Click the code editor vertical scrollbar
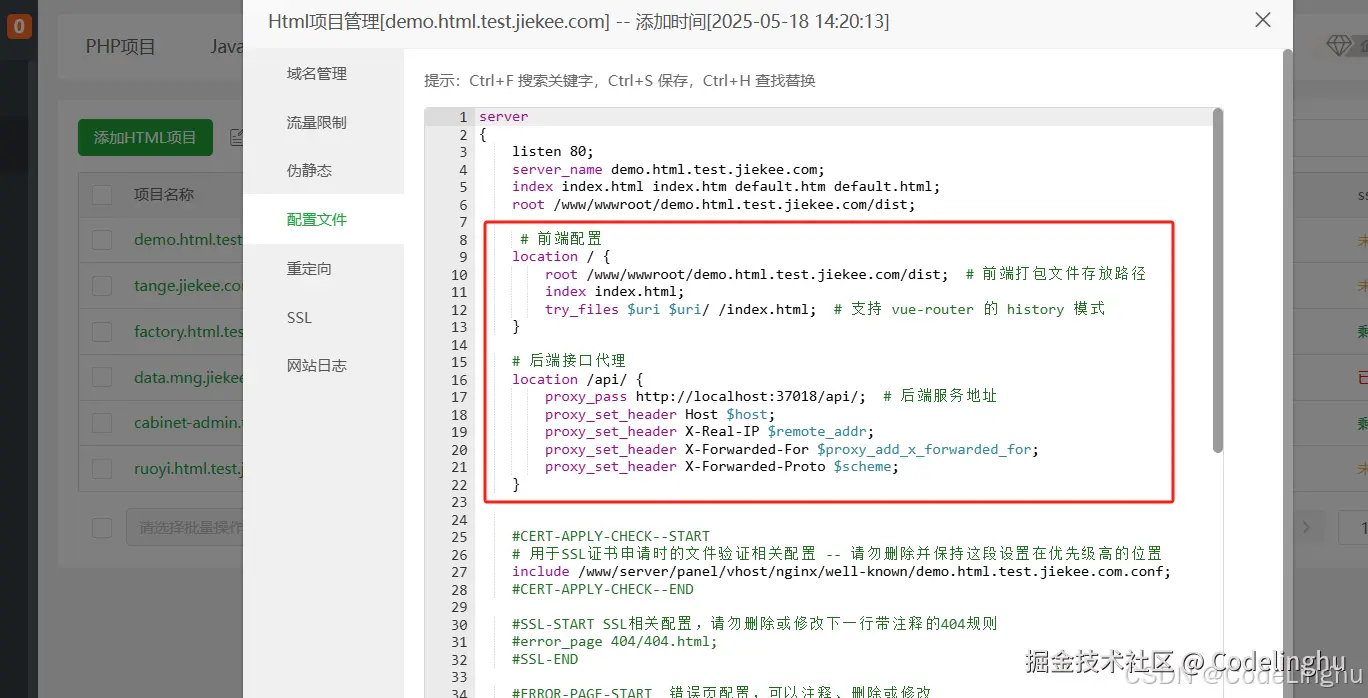Image resolution: width=1368 pixels, height=698 pixels. click(1217, 280)
